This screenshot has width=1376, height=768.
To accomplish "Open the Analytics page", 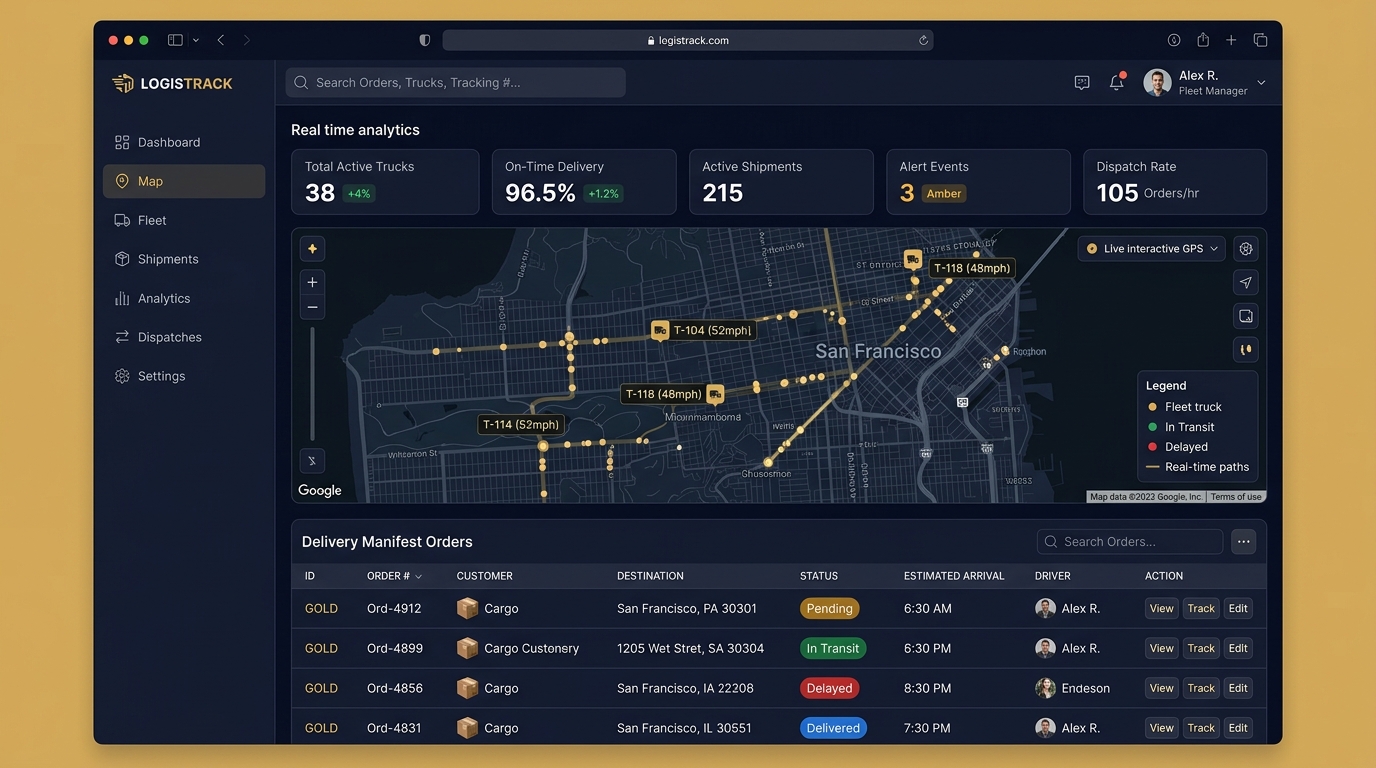I will [184, 298].
